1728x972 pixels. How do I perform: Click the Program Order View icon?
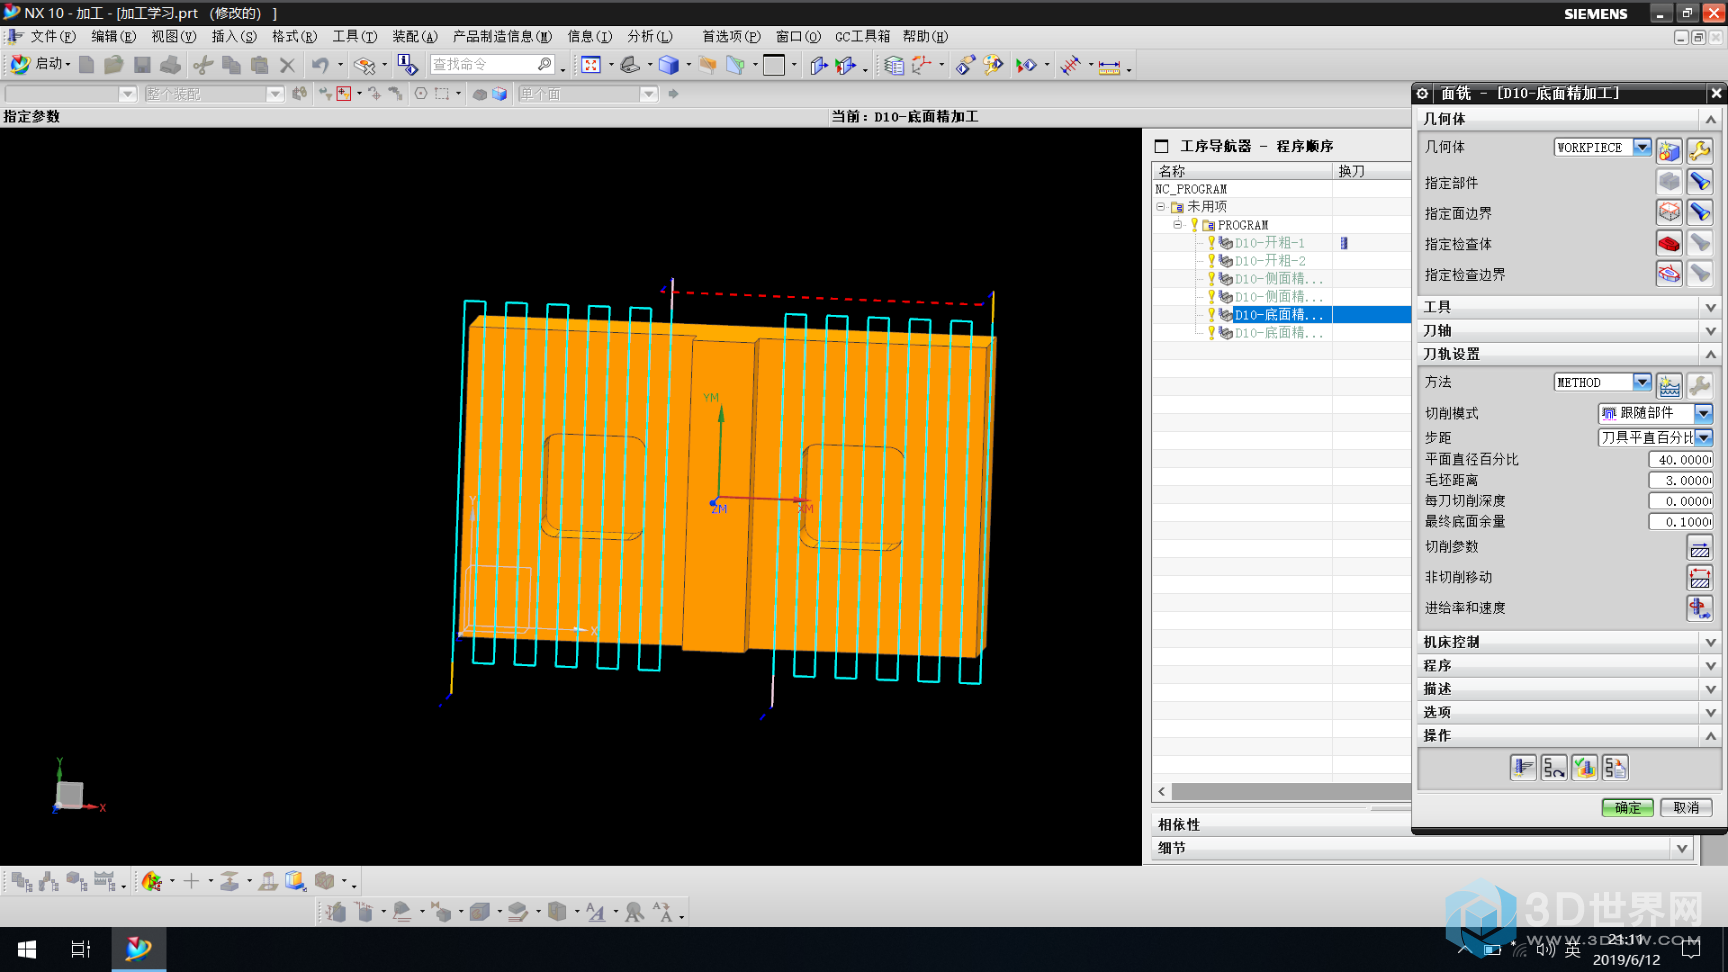tap(22, 881)
